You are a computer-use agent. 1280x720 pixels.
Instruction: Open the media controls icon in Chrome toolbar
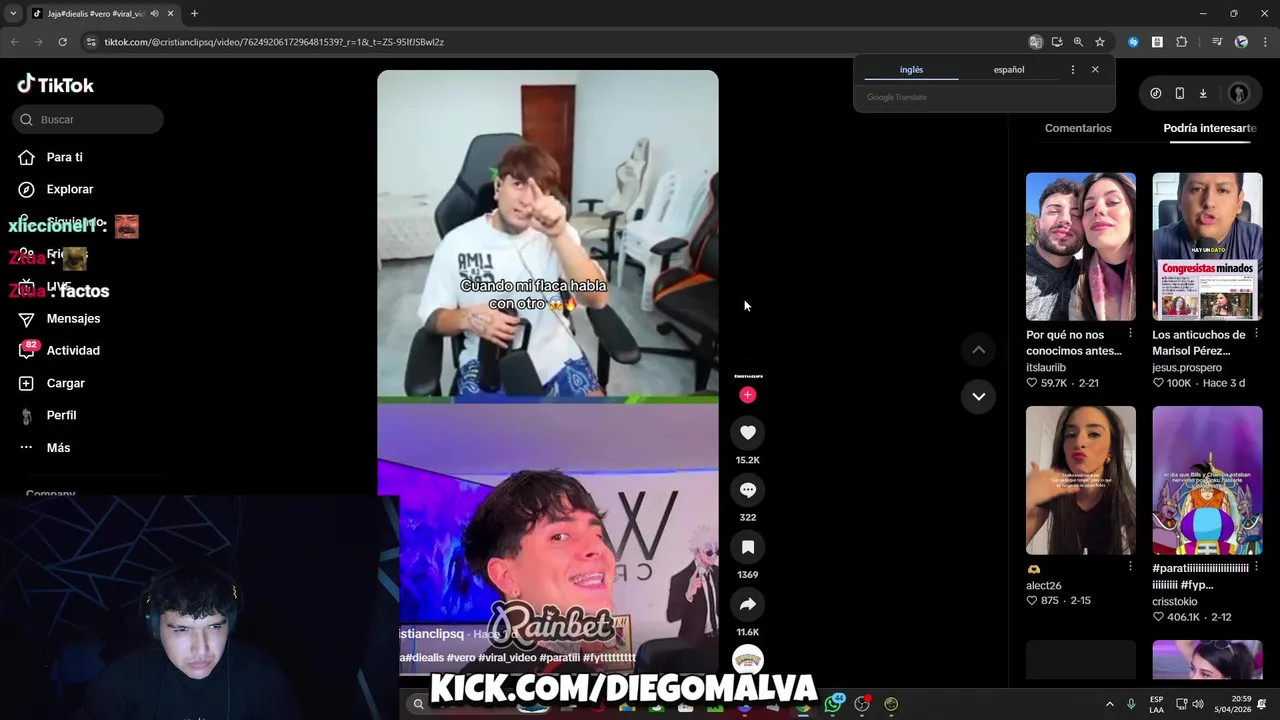[1216, 42]
